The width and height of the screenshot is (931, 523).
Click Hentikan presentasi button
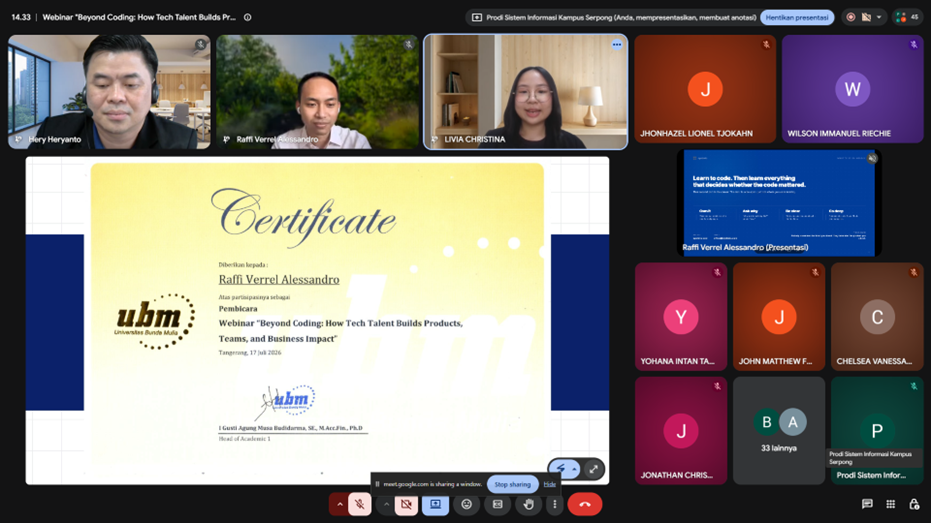797,17
